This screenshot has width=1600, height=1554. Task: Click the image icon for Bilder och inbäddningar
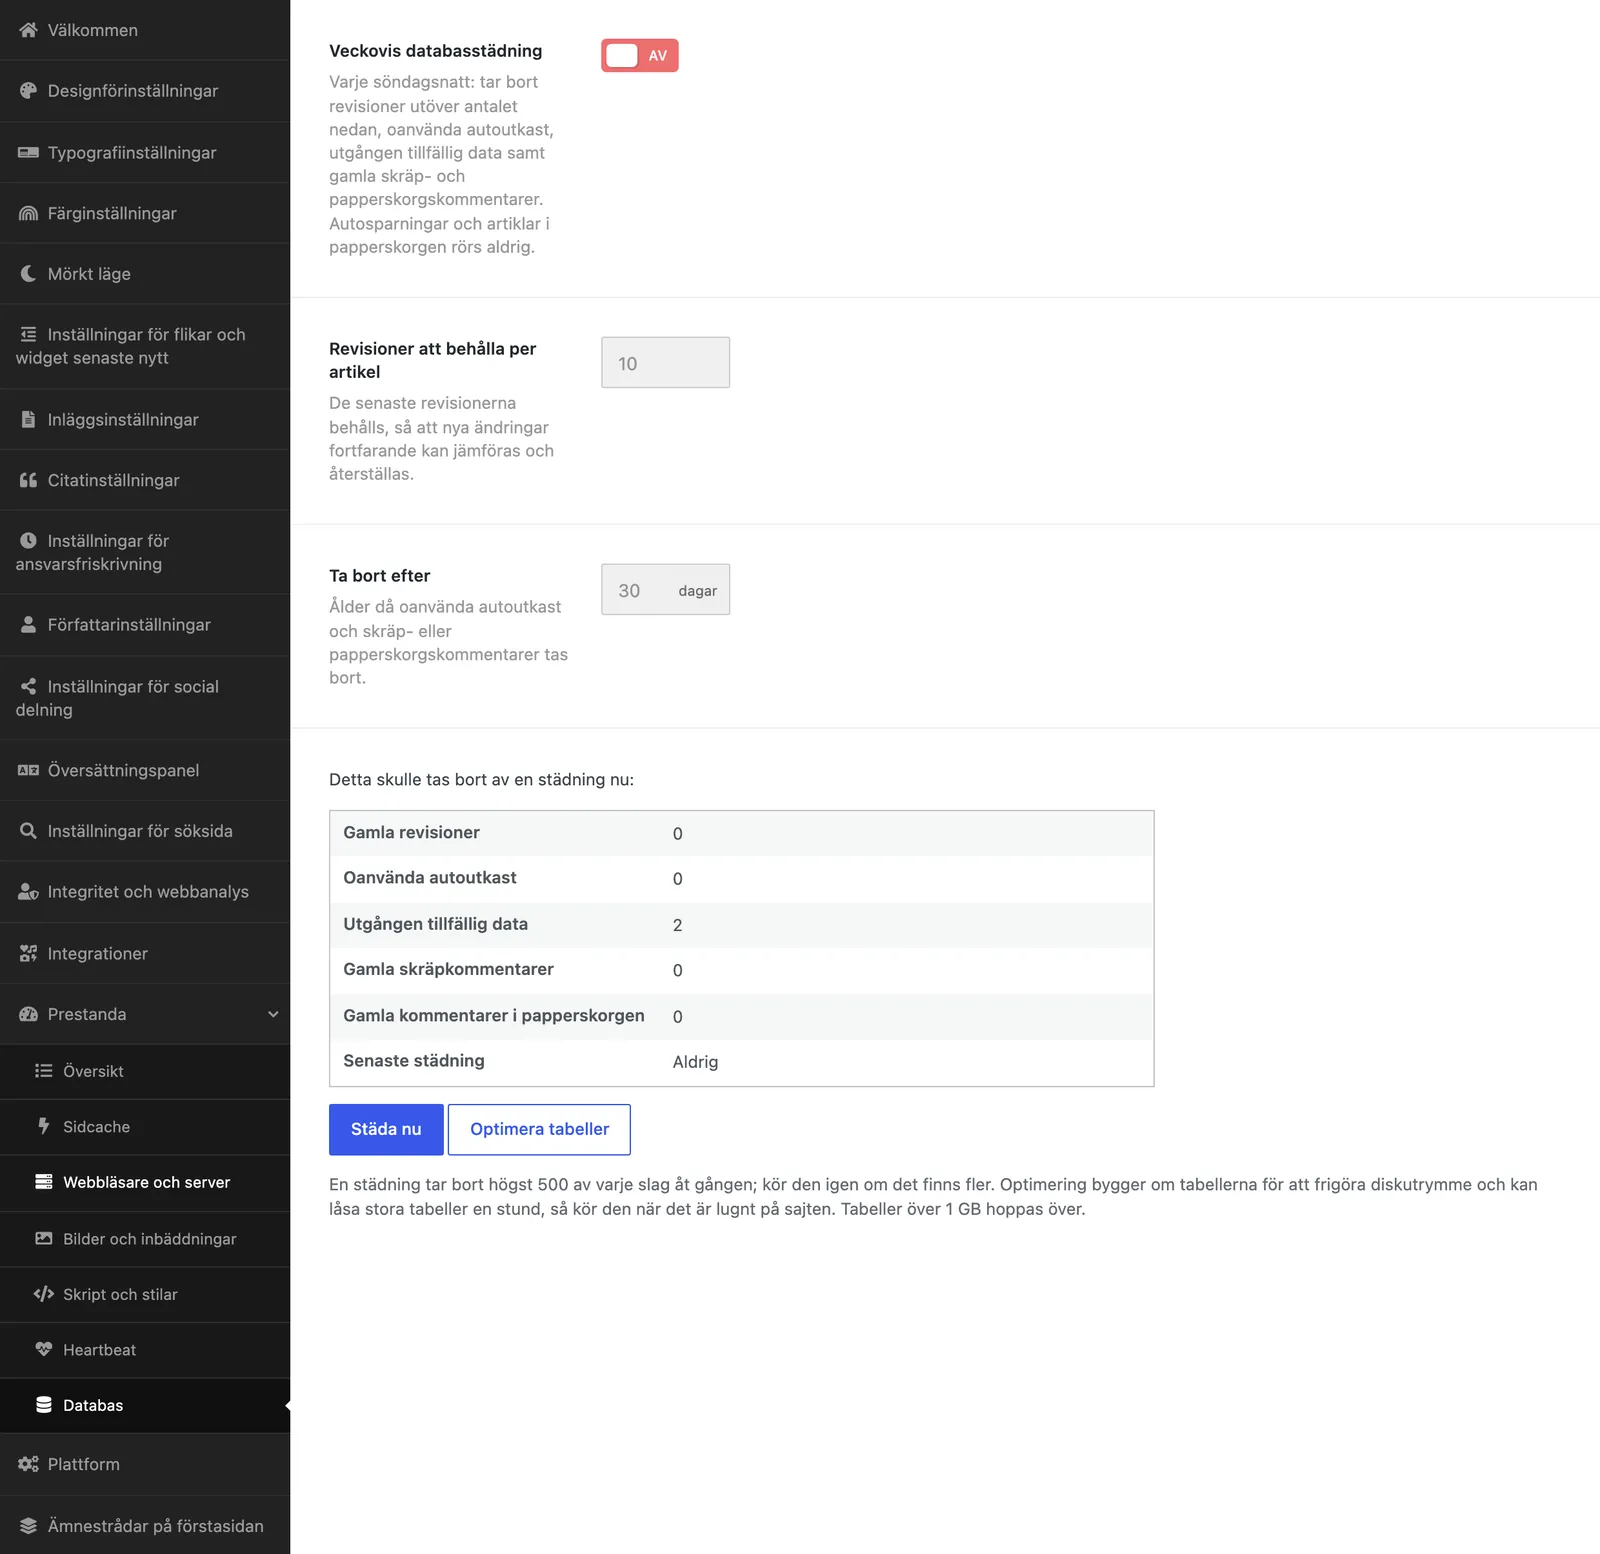tap(44, 1238)
